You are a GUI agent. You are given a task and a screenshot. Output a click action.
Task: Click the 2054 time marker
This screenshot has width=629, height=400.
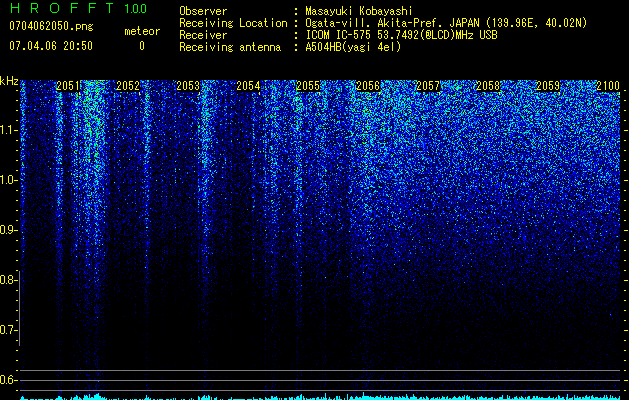tap(248, 86)
